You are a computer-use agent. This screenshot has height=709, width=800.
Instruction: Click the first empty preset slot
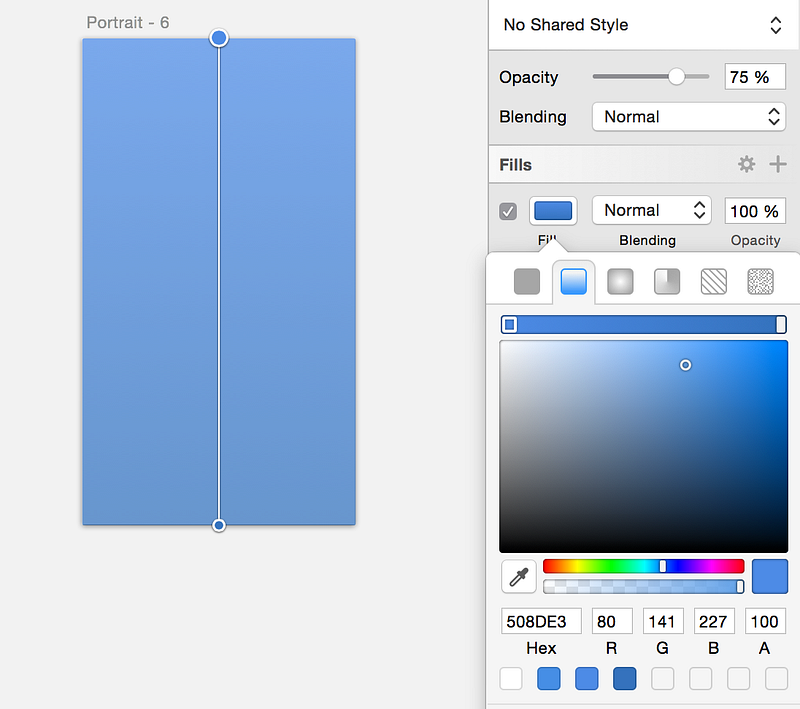[662, 678]
